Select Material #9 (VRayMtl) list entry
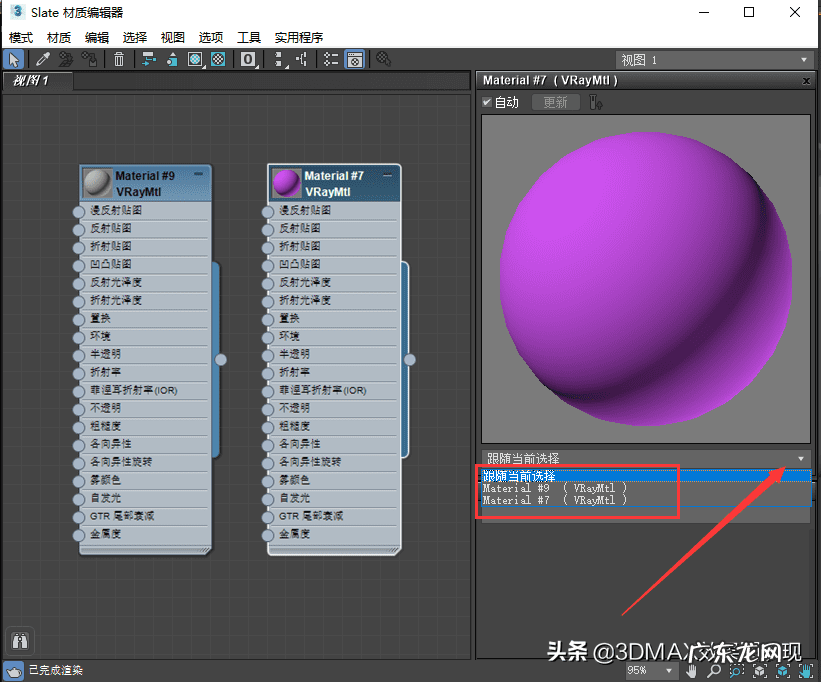This screenshot has width=821, height=682. pos(554,488)
